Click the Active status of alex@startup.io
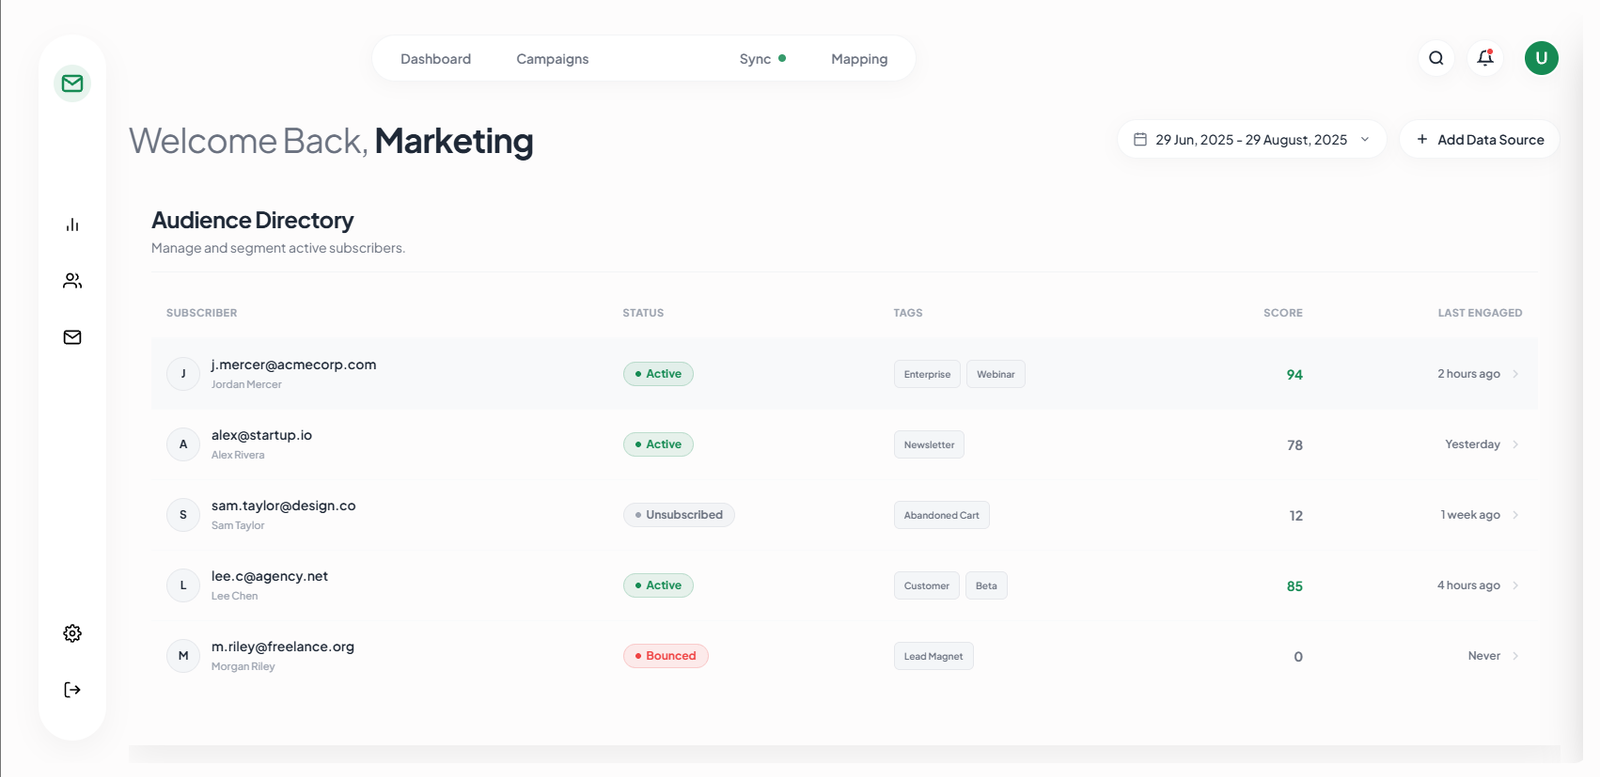 pos(658,444)
